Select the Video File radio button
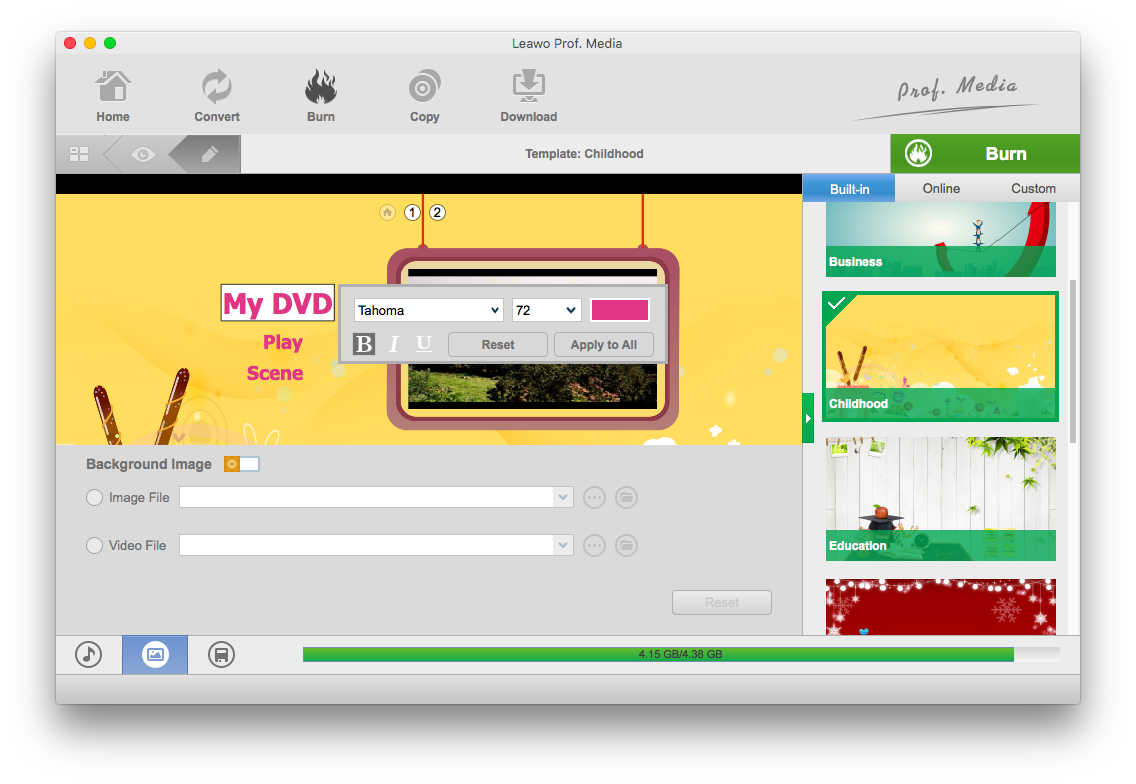 point(94,546)
